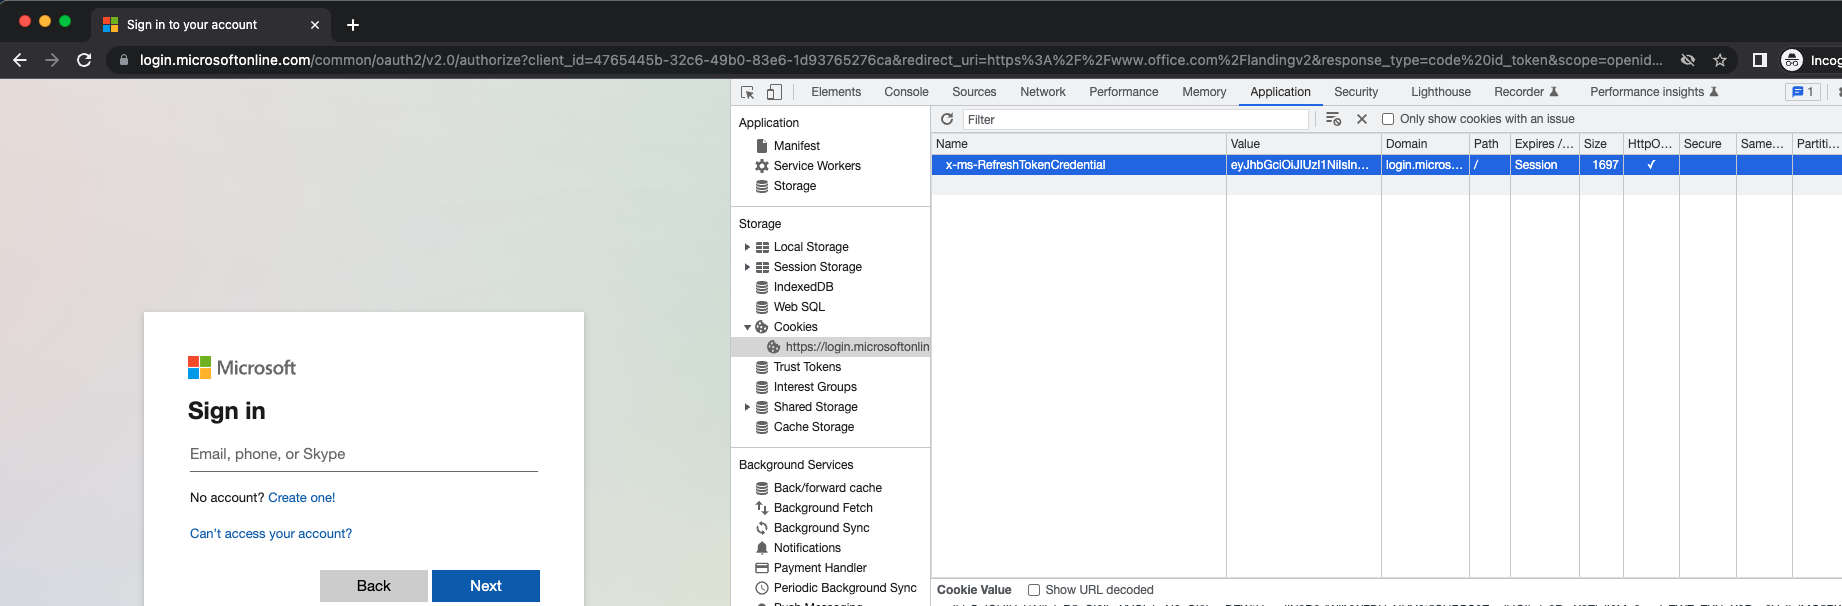Sort cookies by the Secure column header
This screenshot has width=1842, height=606.
coord(1707,144)
